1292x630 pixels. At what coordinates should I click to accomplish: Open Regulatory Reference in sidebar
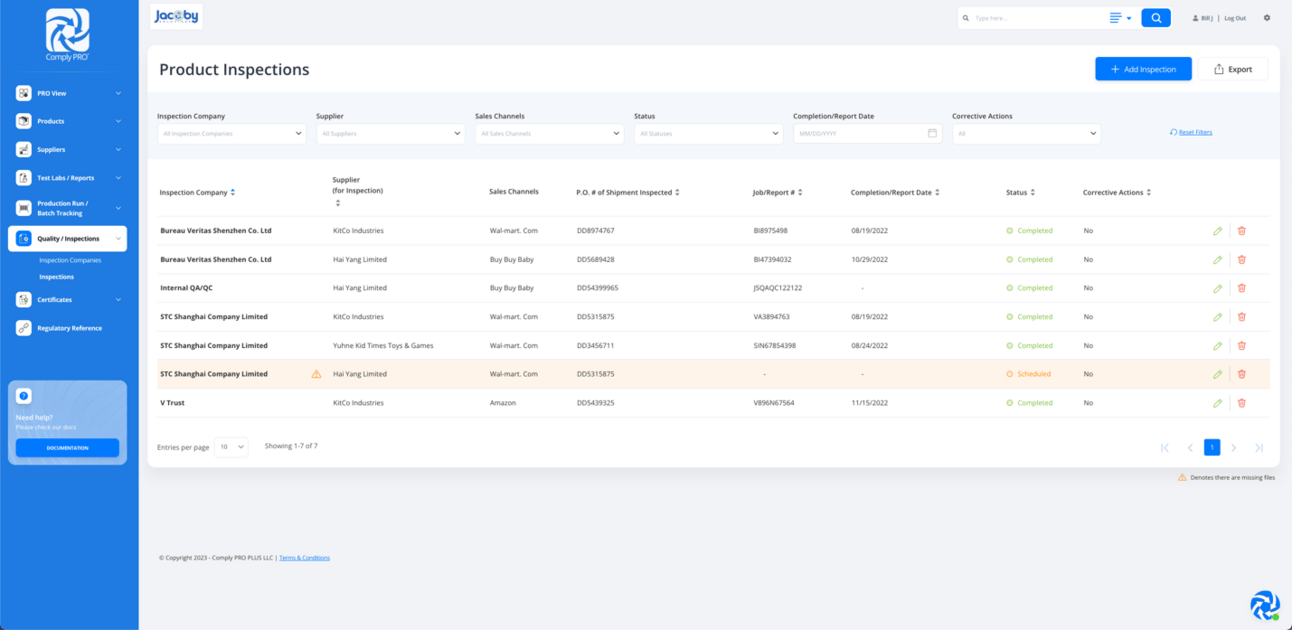click(67, 328)
